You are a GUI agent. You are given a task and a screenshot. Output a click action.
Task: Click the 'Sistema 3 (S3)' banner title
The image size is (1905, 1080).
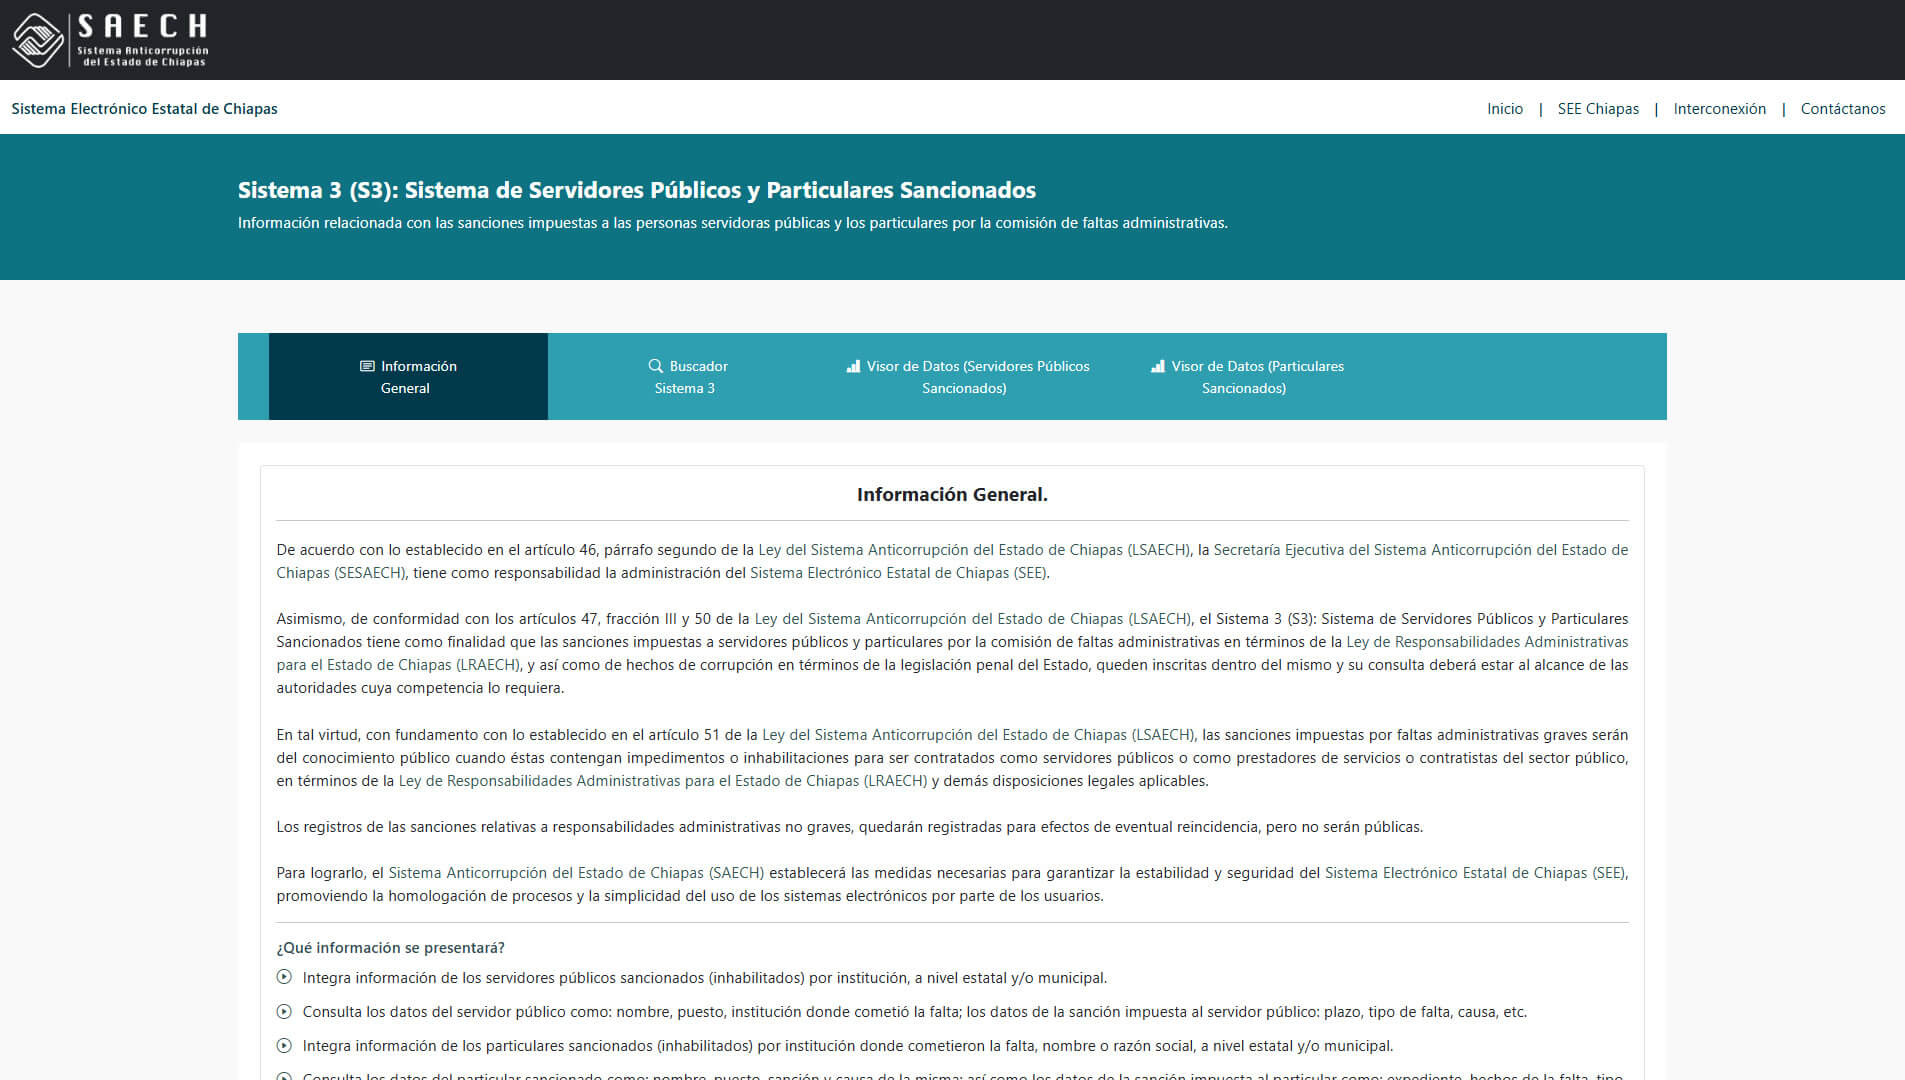point(637,190)
